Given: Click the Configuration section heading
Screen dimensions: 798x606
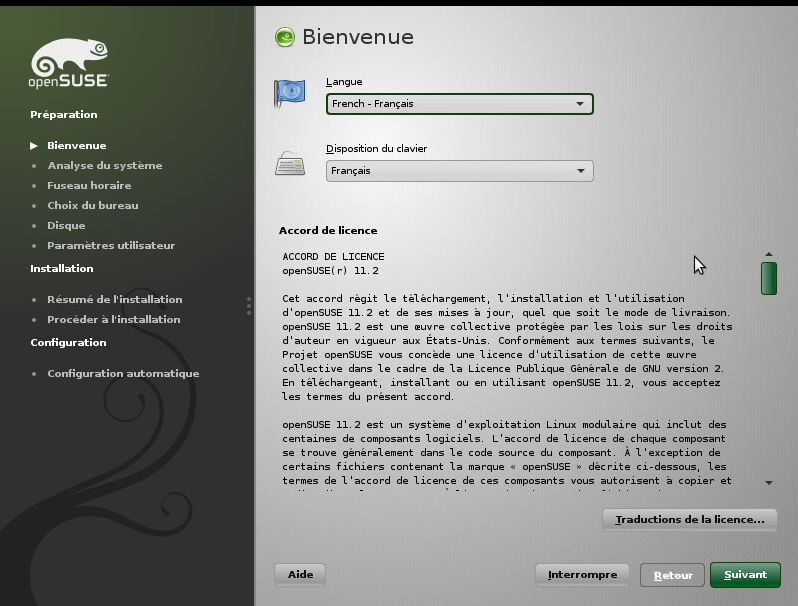Looking at the screenshot, I should coord(68,342).
